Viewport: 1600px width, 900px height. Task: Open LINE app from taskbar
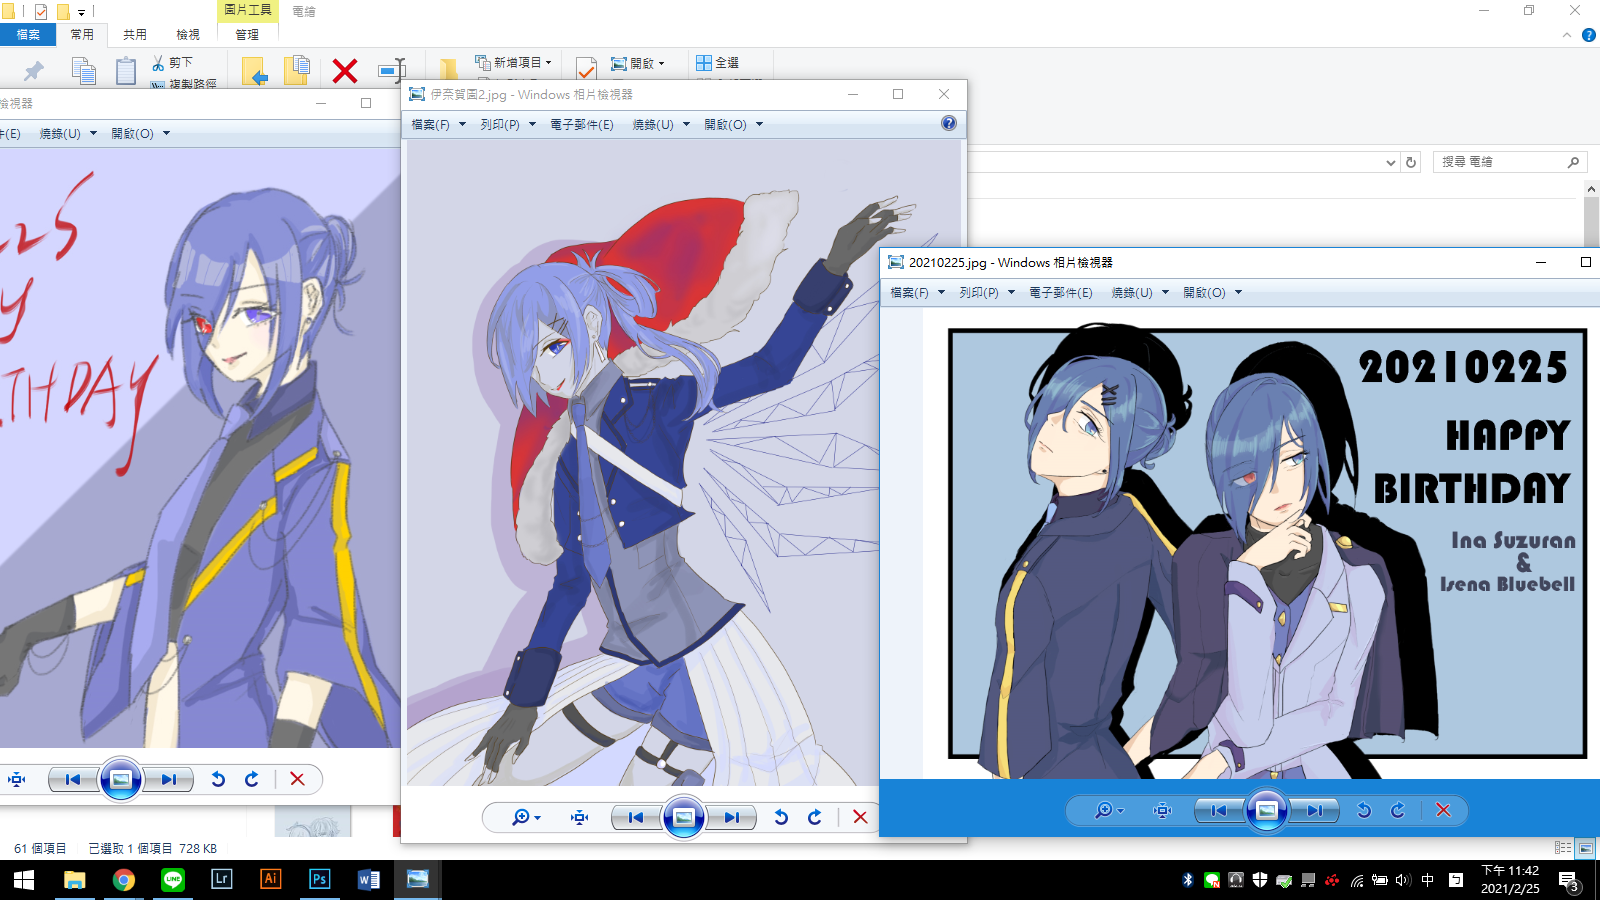pos(173,880)
